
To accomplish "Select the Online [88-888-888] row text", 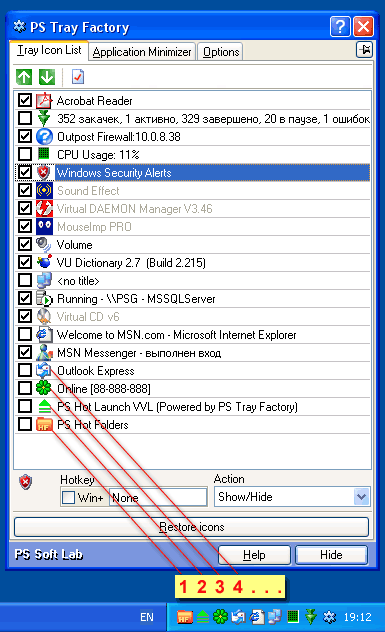I will (x=104, y=389).
